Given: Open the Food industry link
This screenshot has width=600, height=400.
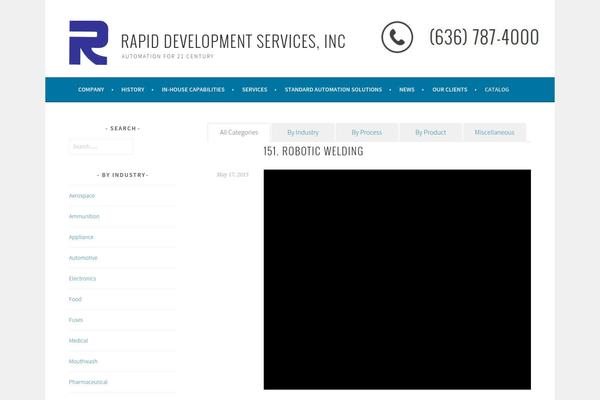Looking at the screenshot, I should tap(75, 299).
